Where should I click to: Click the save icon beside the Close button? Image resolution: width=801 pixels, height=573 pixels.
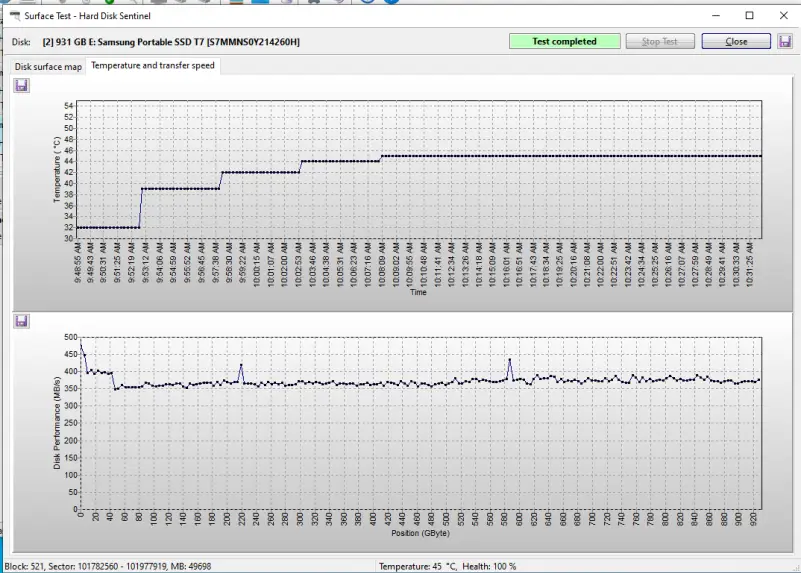[785, 41]
